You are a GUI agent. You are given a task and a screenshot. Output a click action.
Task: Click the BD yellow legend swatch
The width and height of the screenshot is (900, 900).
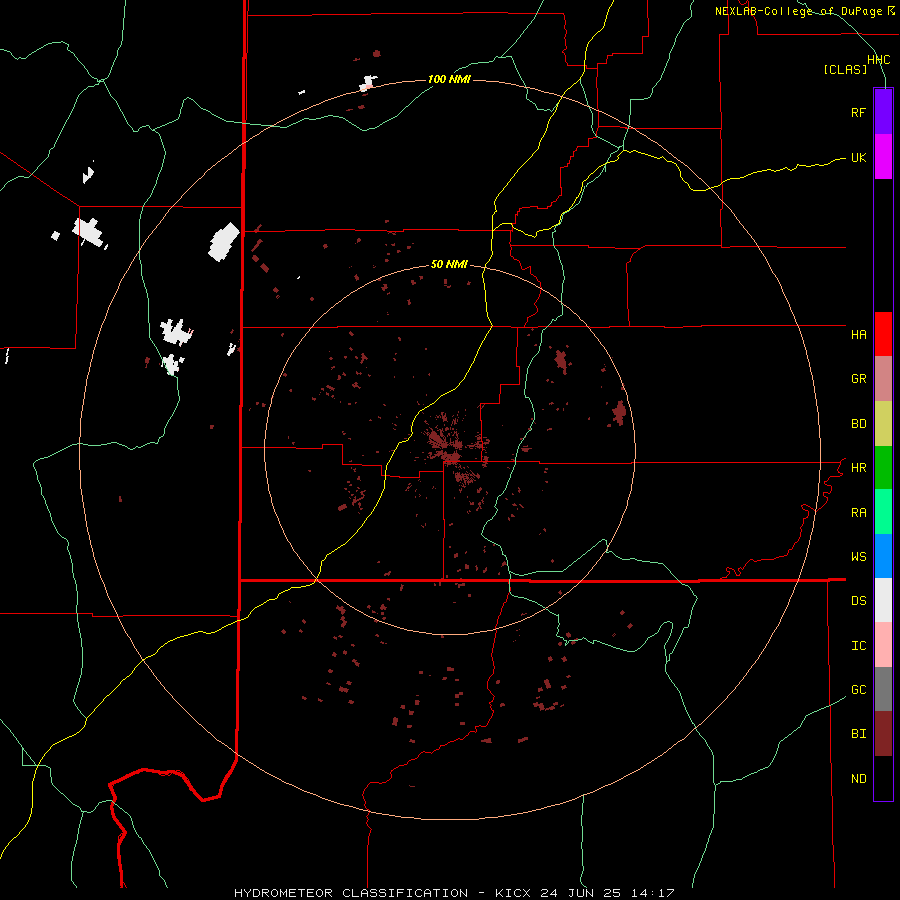tap(883, 424)
